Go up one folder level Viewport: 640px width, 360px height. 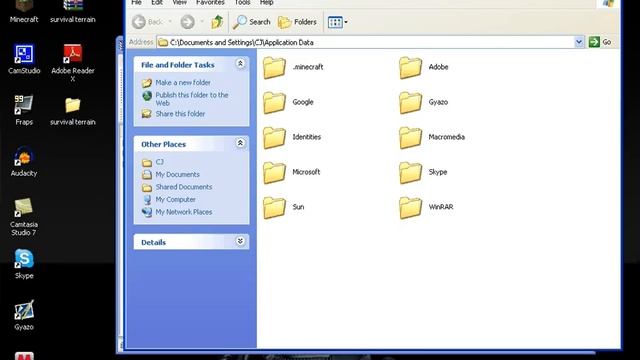pos(217,22)
